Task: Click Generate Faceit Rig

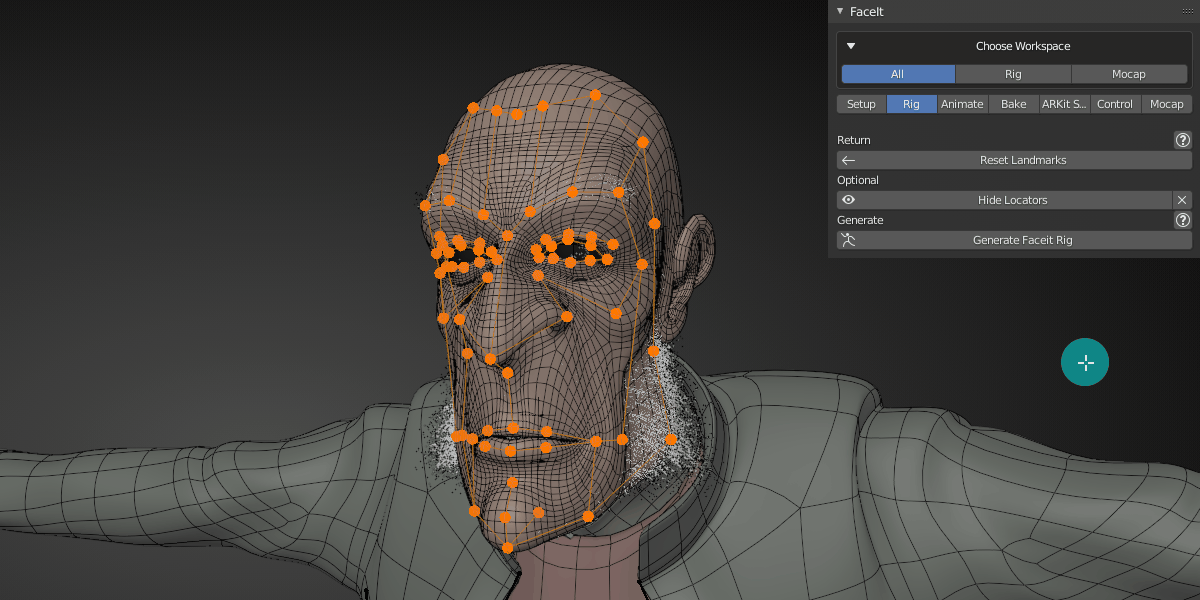Action: 1020,240
